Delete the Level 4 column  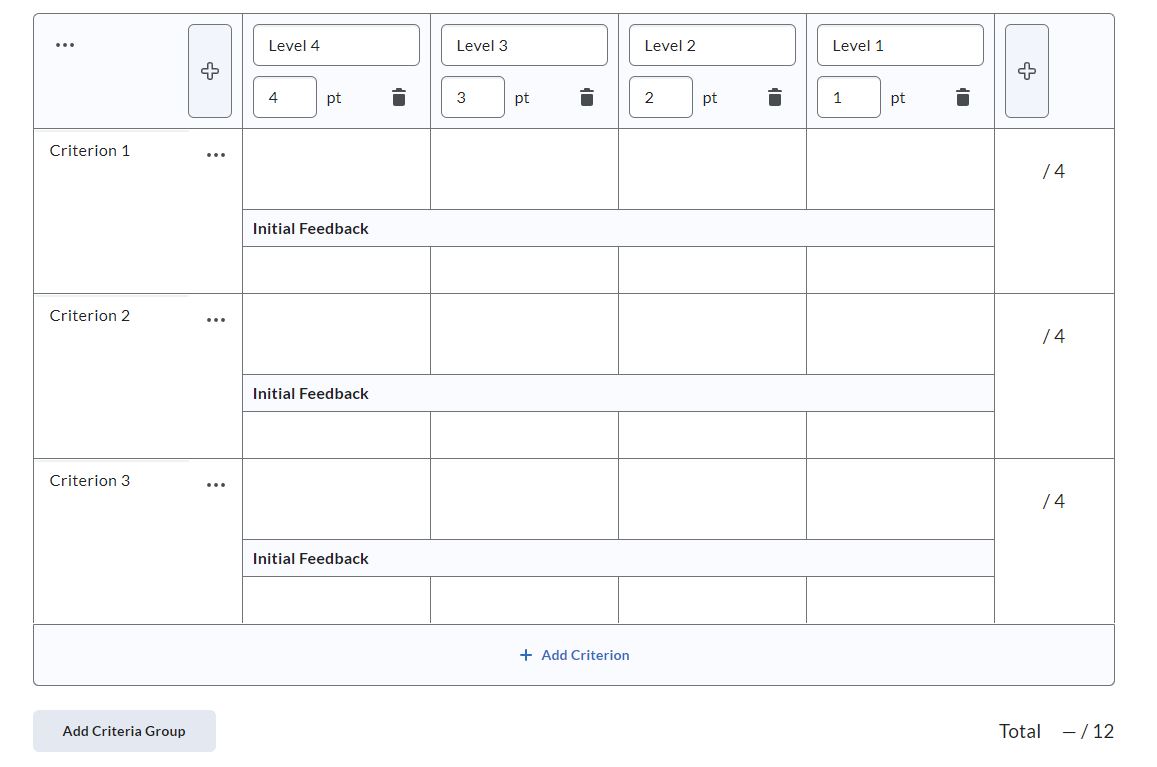click(x=398, y=97)
